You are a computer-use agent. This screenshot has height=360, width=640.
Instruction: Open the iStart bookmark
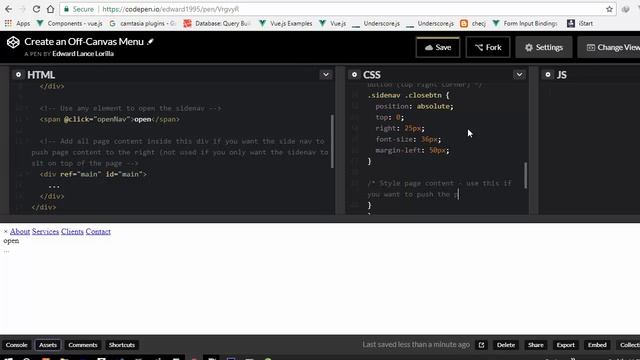(x=580, y=24)
